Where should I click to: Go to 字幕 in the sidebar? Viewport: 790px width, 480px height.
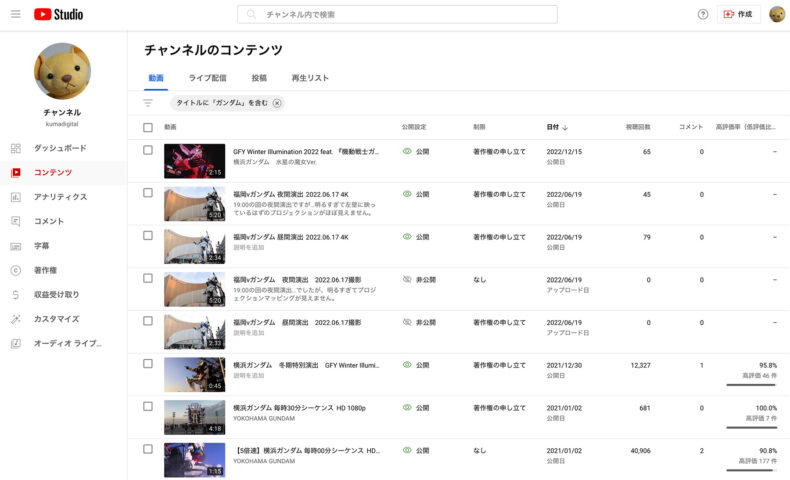point(42,246)
